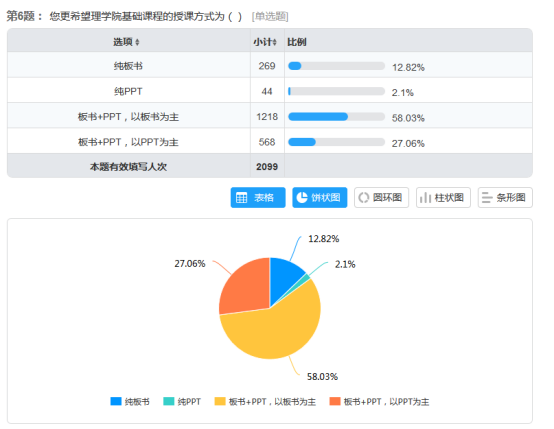
Task: Switch to 柱状图 column chart
Action: [443, 198]
